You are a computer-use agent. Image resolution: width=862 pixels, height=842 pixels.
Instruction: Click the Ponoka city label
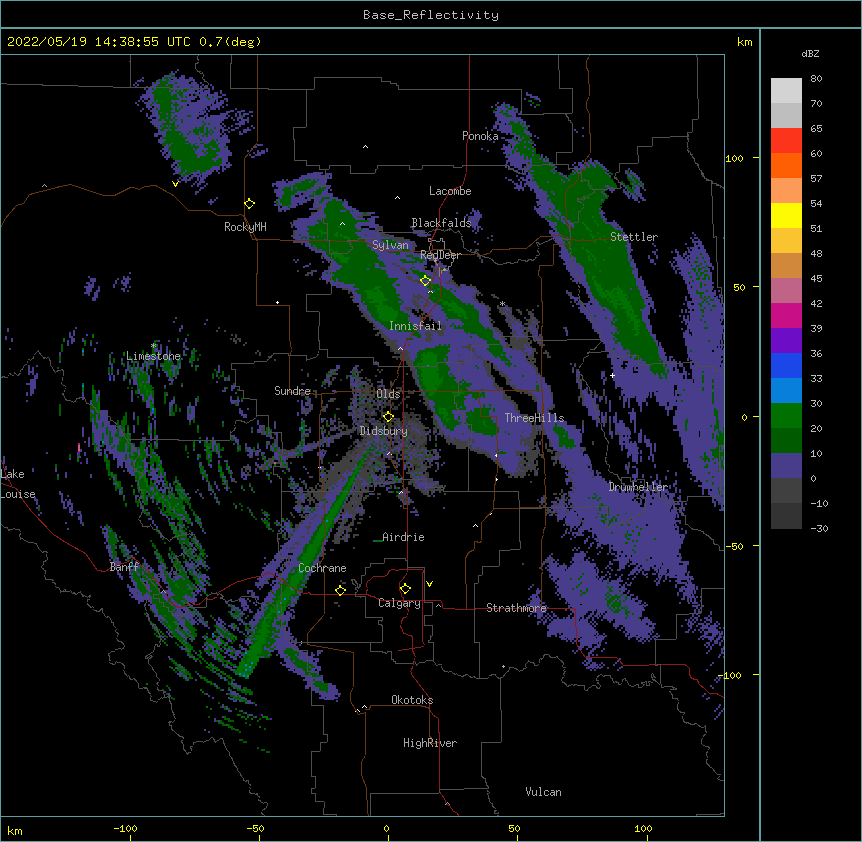(480, 136)
